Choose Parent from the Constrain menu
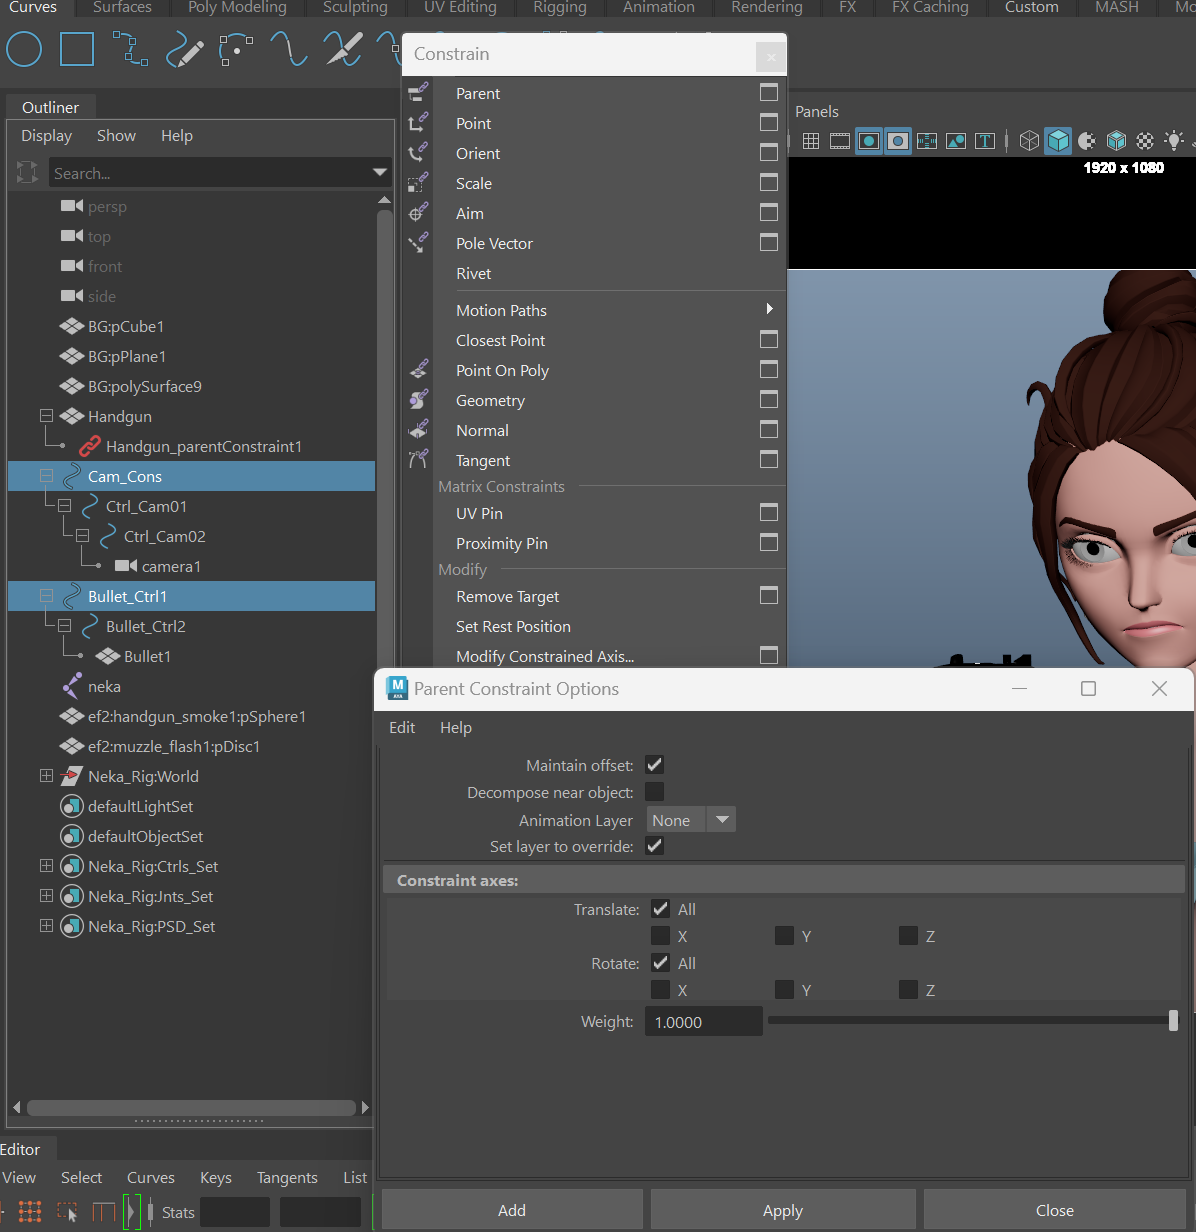 tap(478, 93)
